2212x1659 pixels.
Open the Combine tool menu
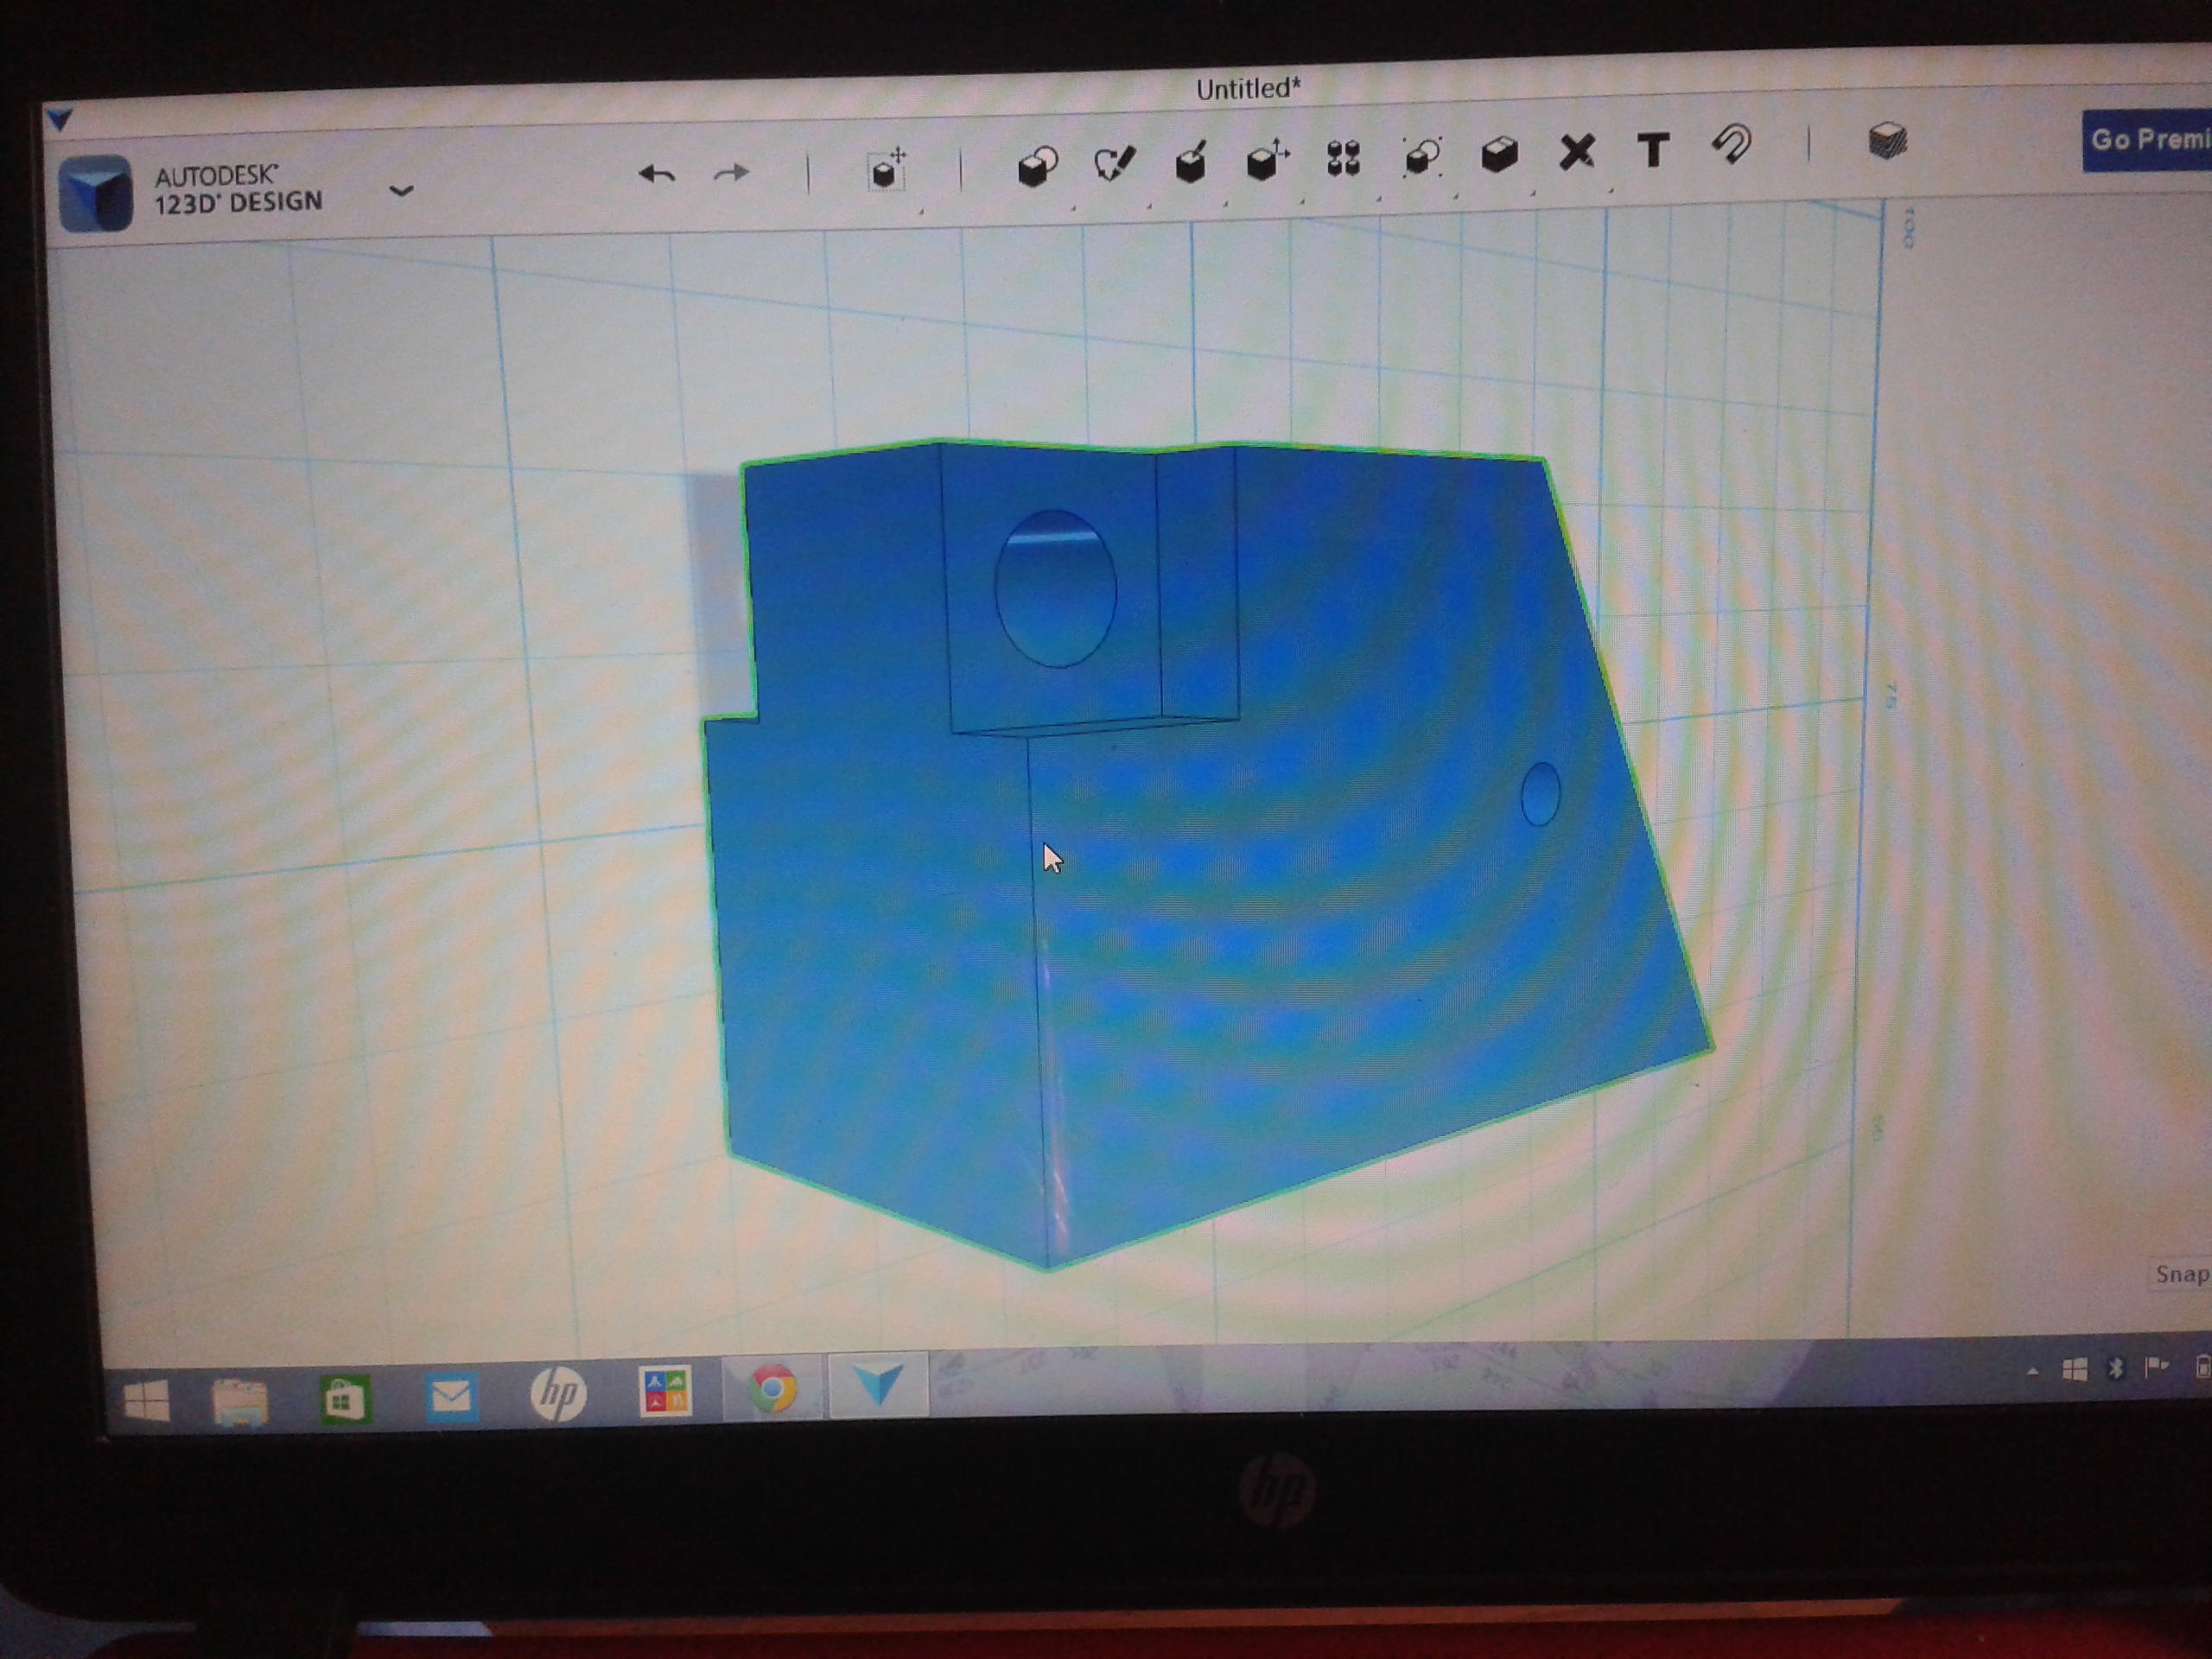pyautogui.click(x=1499, y=154)
